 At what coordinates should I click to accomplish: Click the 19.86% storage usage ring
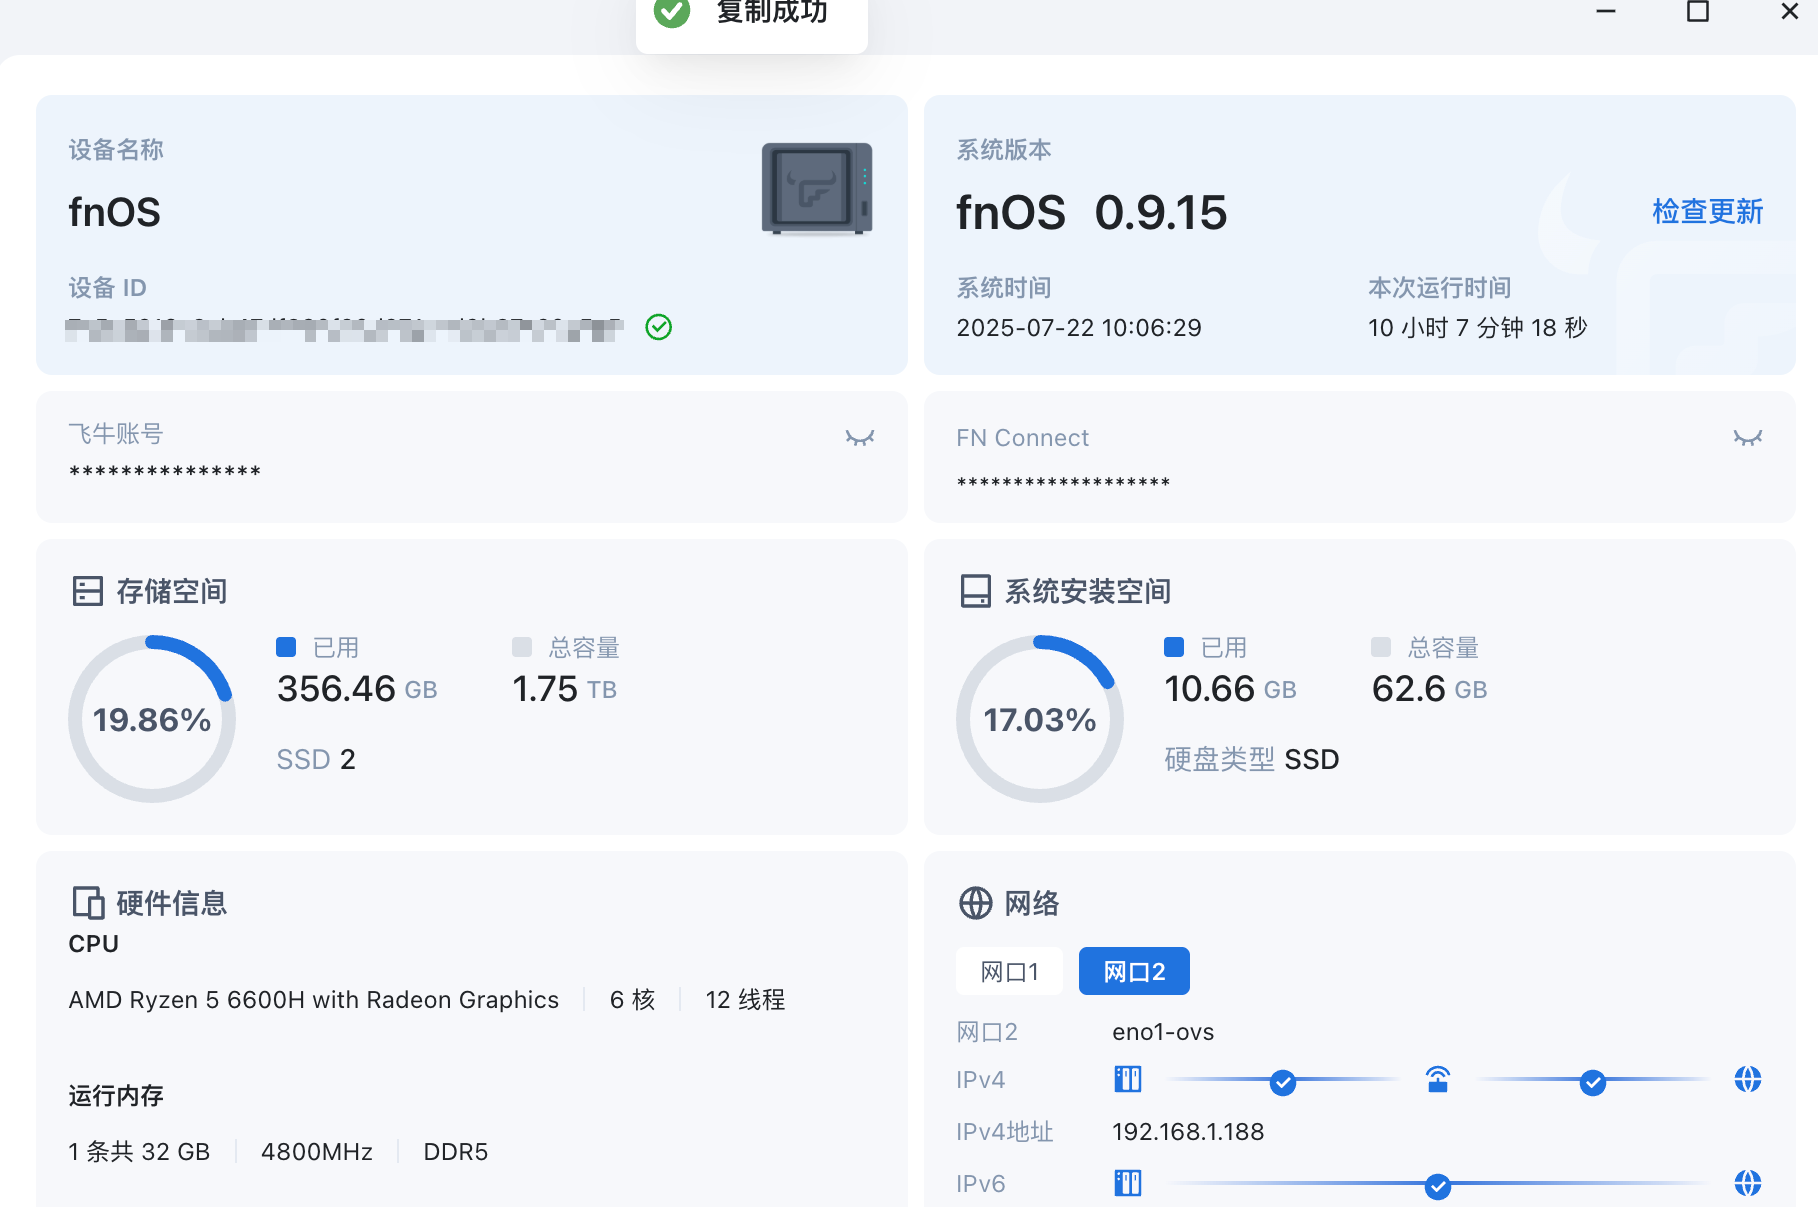(x=152, y=719)
